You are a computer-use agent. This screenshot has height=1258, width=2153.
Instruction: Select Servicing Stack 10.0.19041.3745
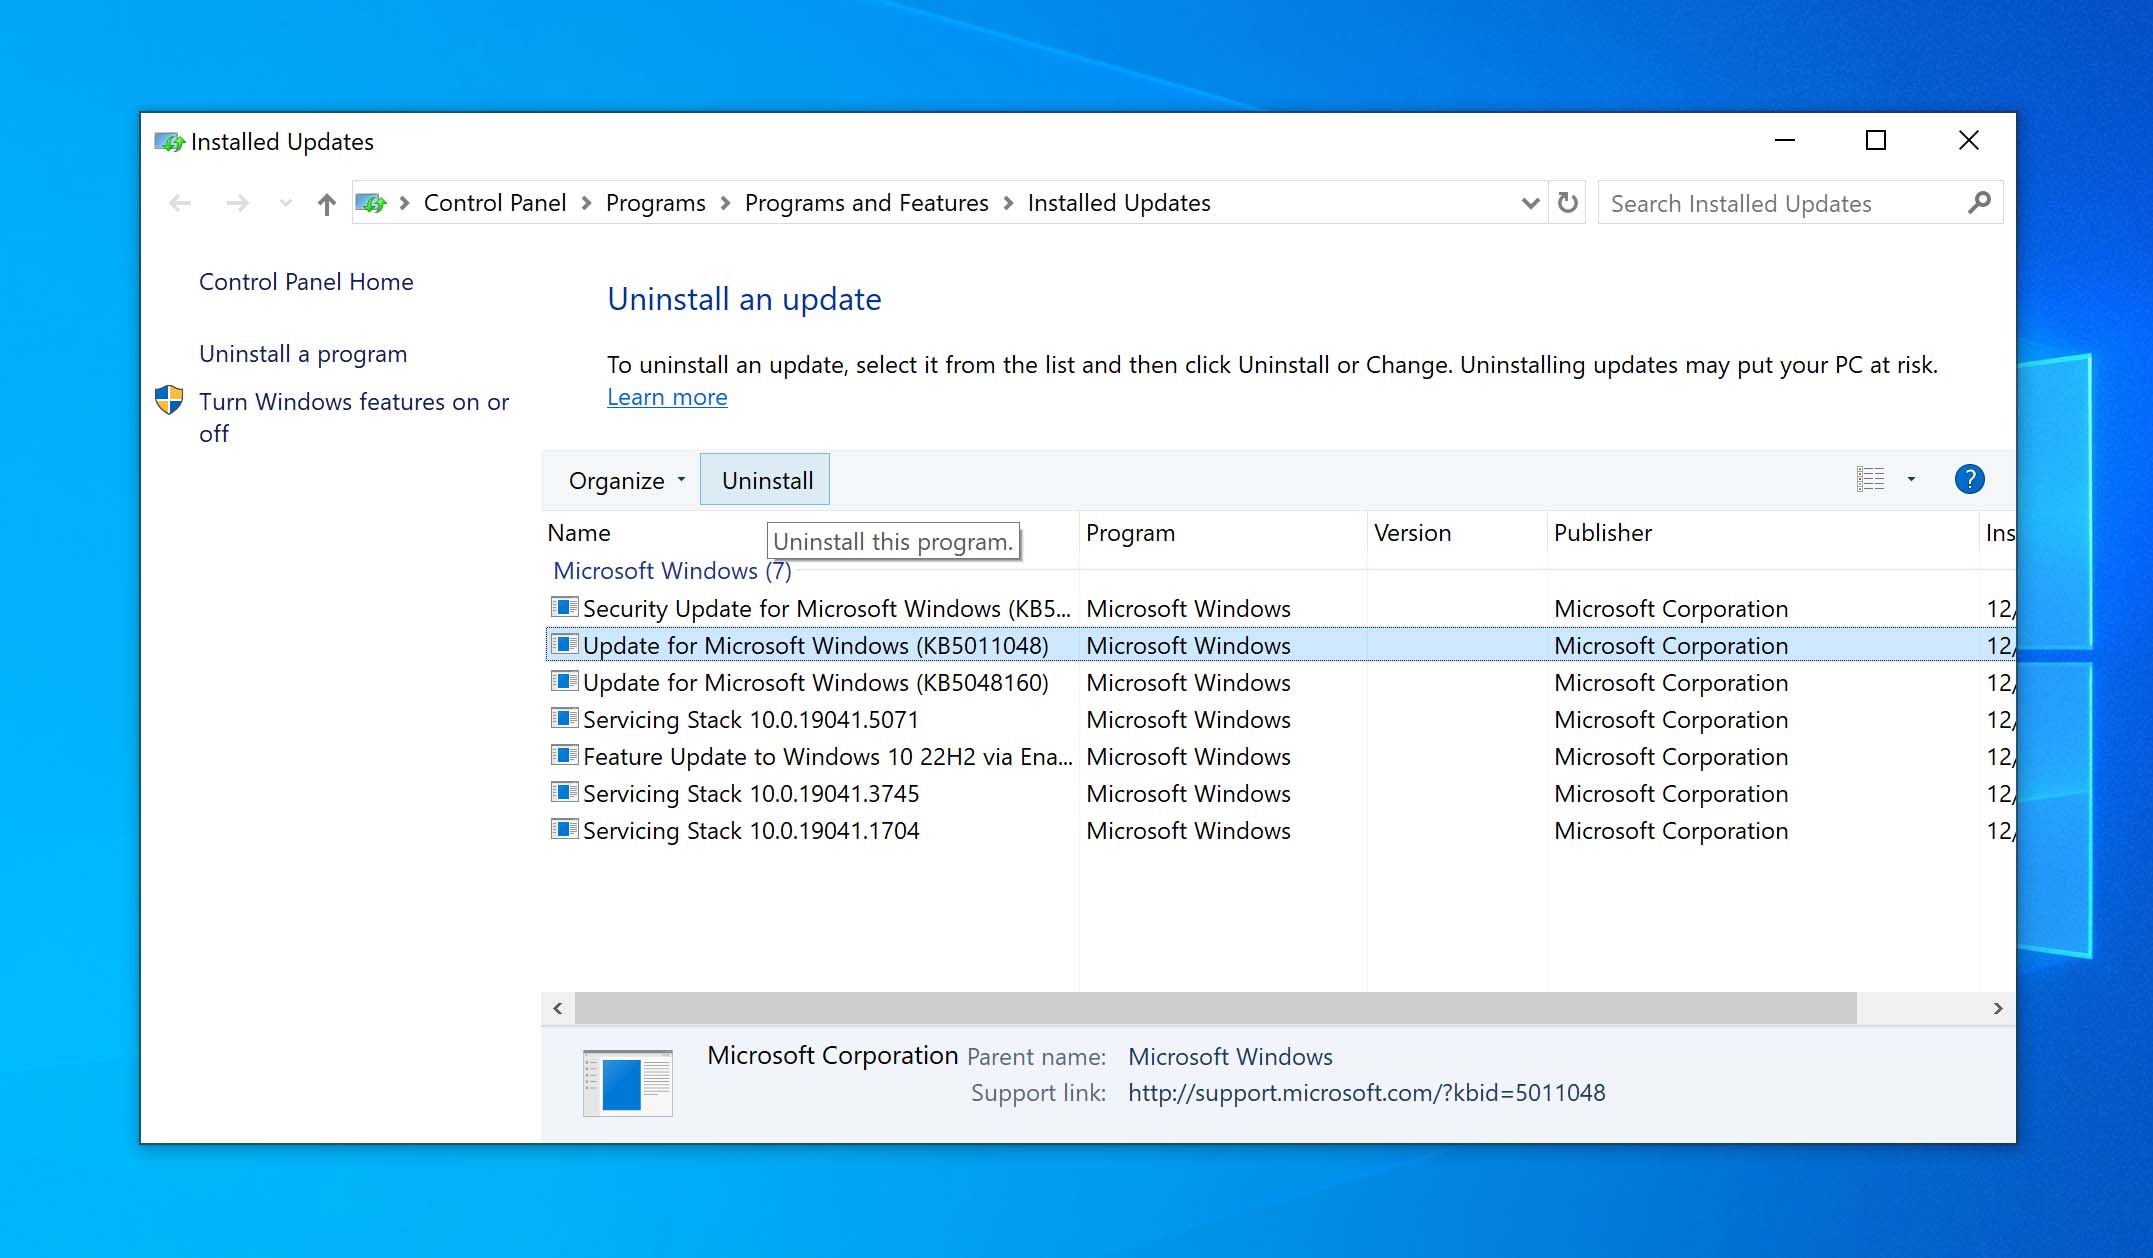[x=1280, y=794]
